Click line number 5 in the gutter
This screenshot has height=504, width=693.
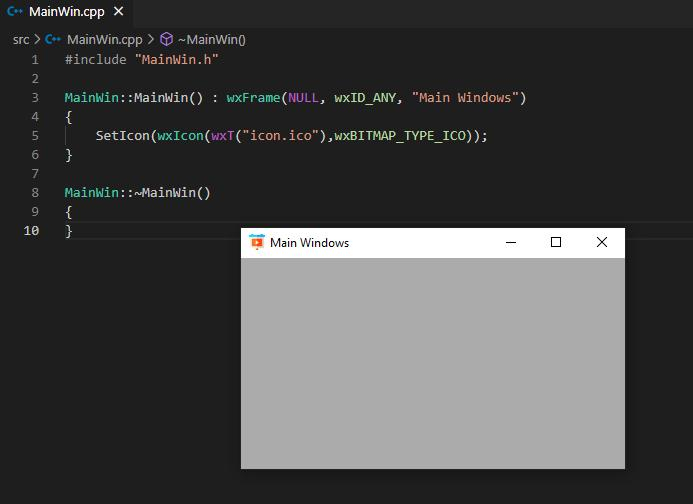pyautogui.click(x=35, y=135)
